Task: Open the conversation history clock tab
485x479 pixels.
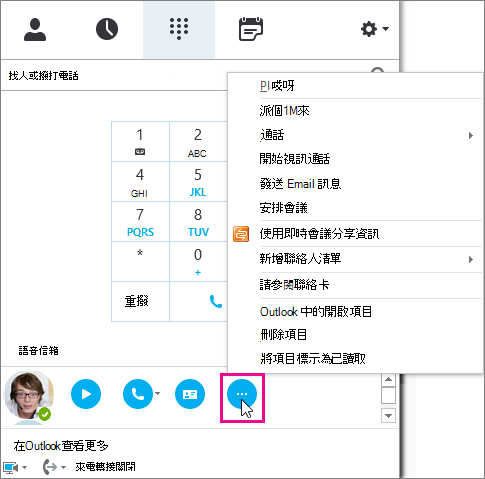Action: coord(107,29)
